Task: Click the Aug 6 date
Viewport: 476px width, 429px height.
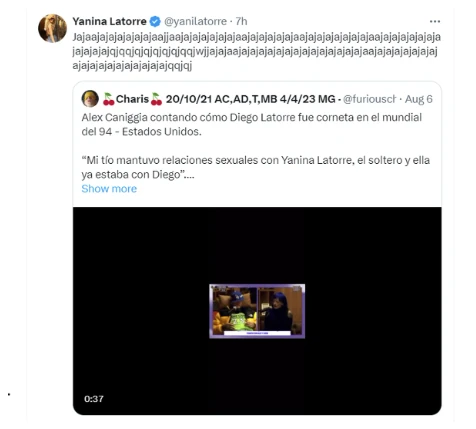Action: point(419,99)
